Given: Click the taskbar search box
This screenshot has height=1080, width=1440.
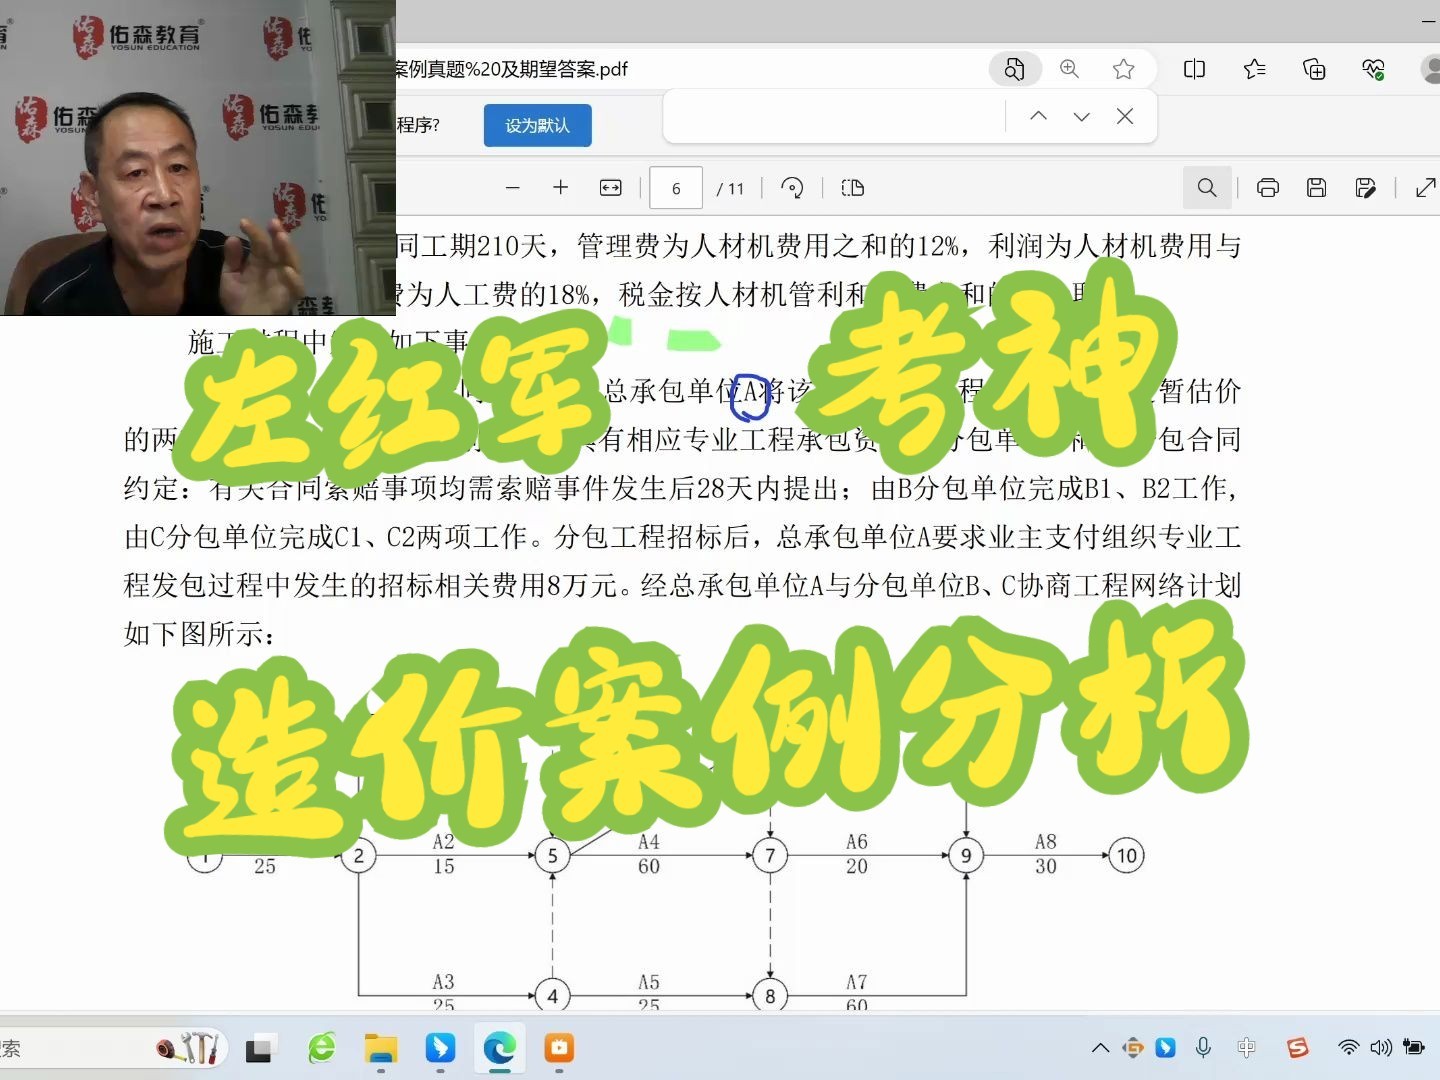Looking at the screenshot, I should (115, 1048).
